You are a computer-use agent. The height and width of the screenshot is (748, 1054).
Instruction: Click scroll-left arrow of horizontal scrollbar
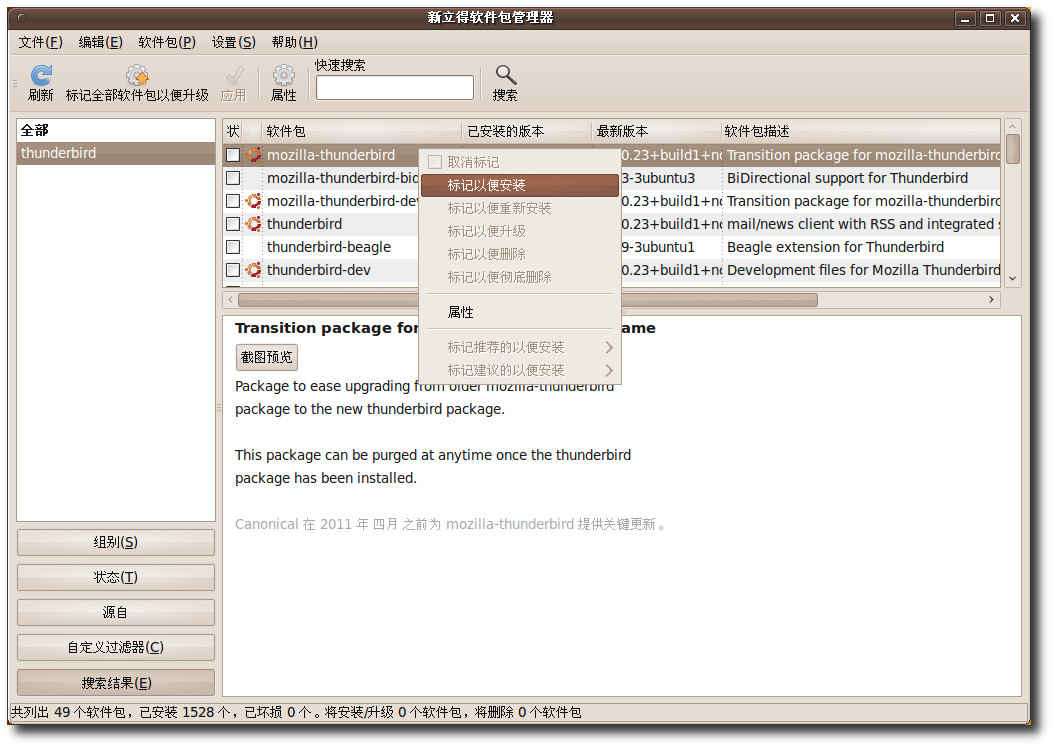(231, 300)
